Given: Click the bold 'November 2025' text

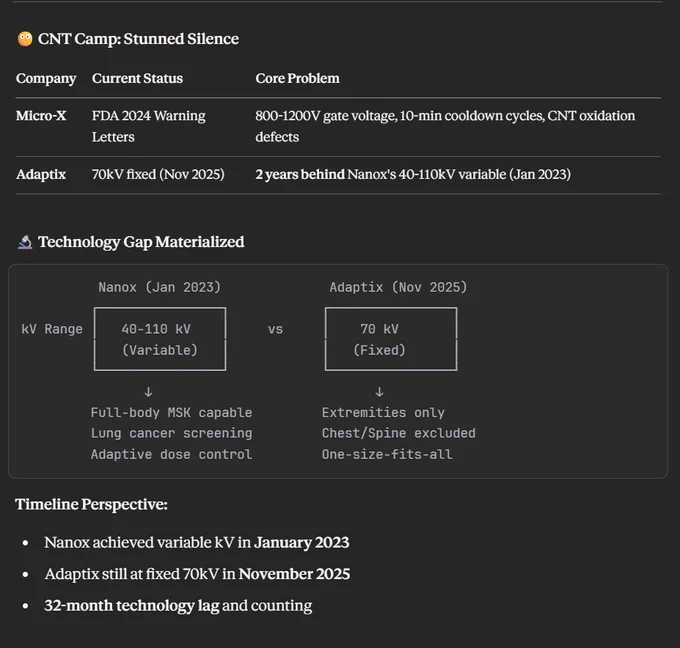Looking at the screenshot, I should tap(294, 574).
